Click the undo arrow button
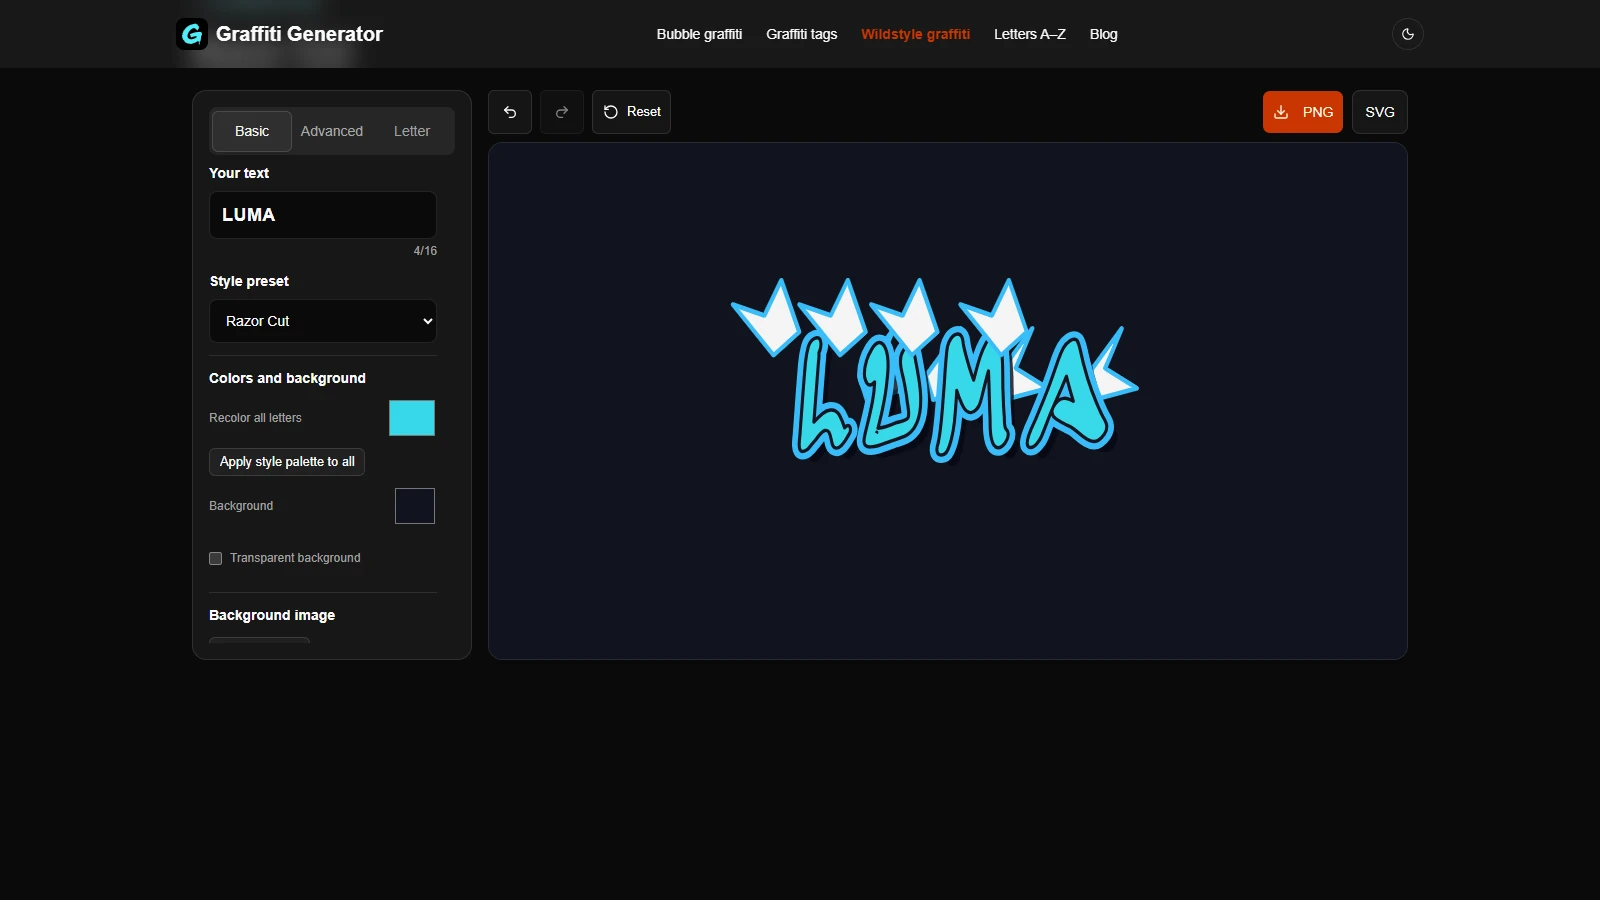Viewport: 1600px width, 900px height. (x=510, y=112)
